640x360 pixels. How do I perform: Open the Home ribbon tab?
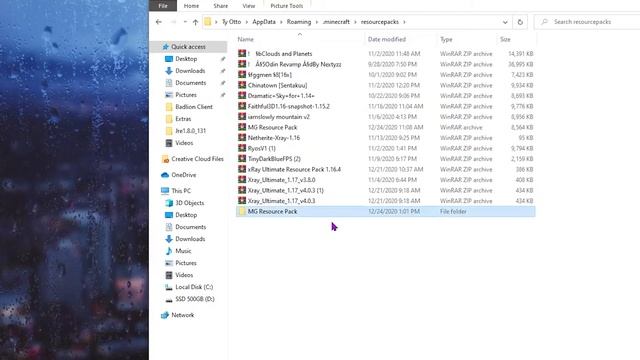point(191,6)
